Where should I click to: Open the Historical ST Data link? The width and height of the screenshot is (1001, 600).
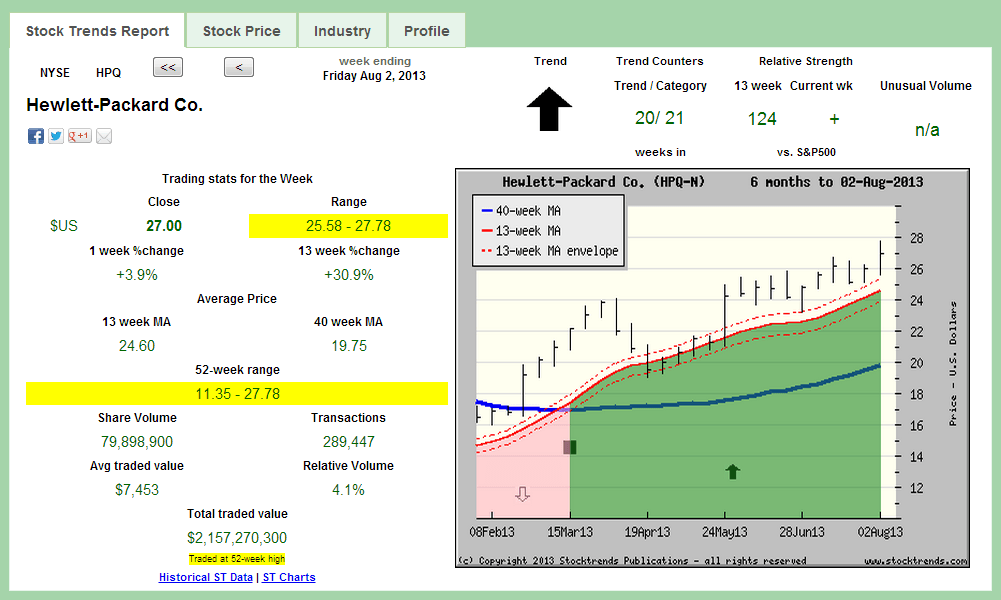tap(206, 577)
